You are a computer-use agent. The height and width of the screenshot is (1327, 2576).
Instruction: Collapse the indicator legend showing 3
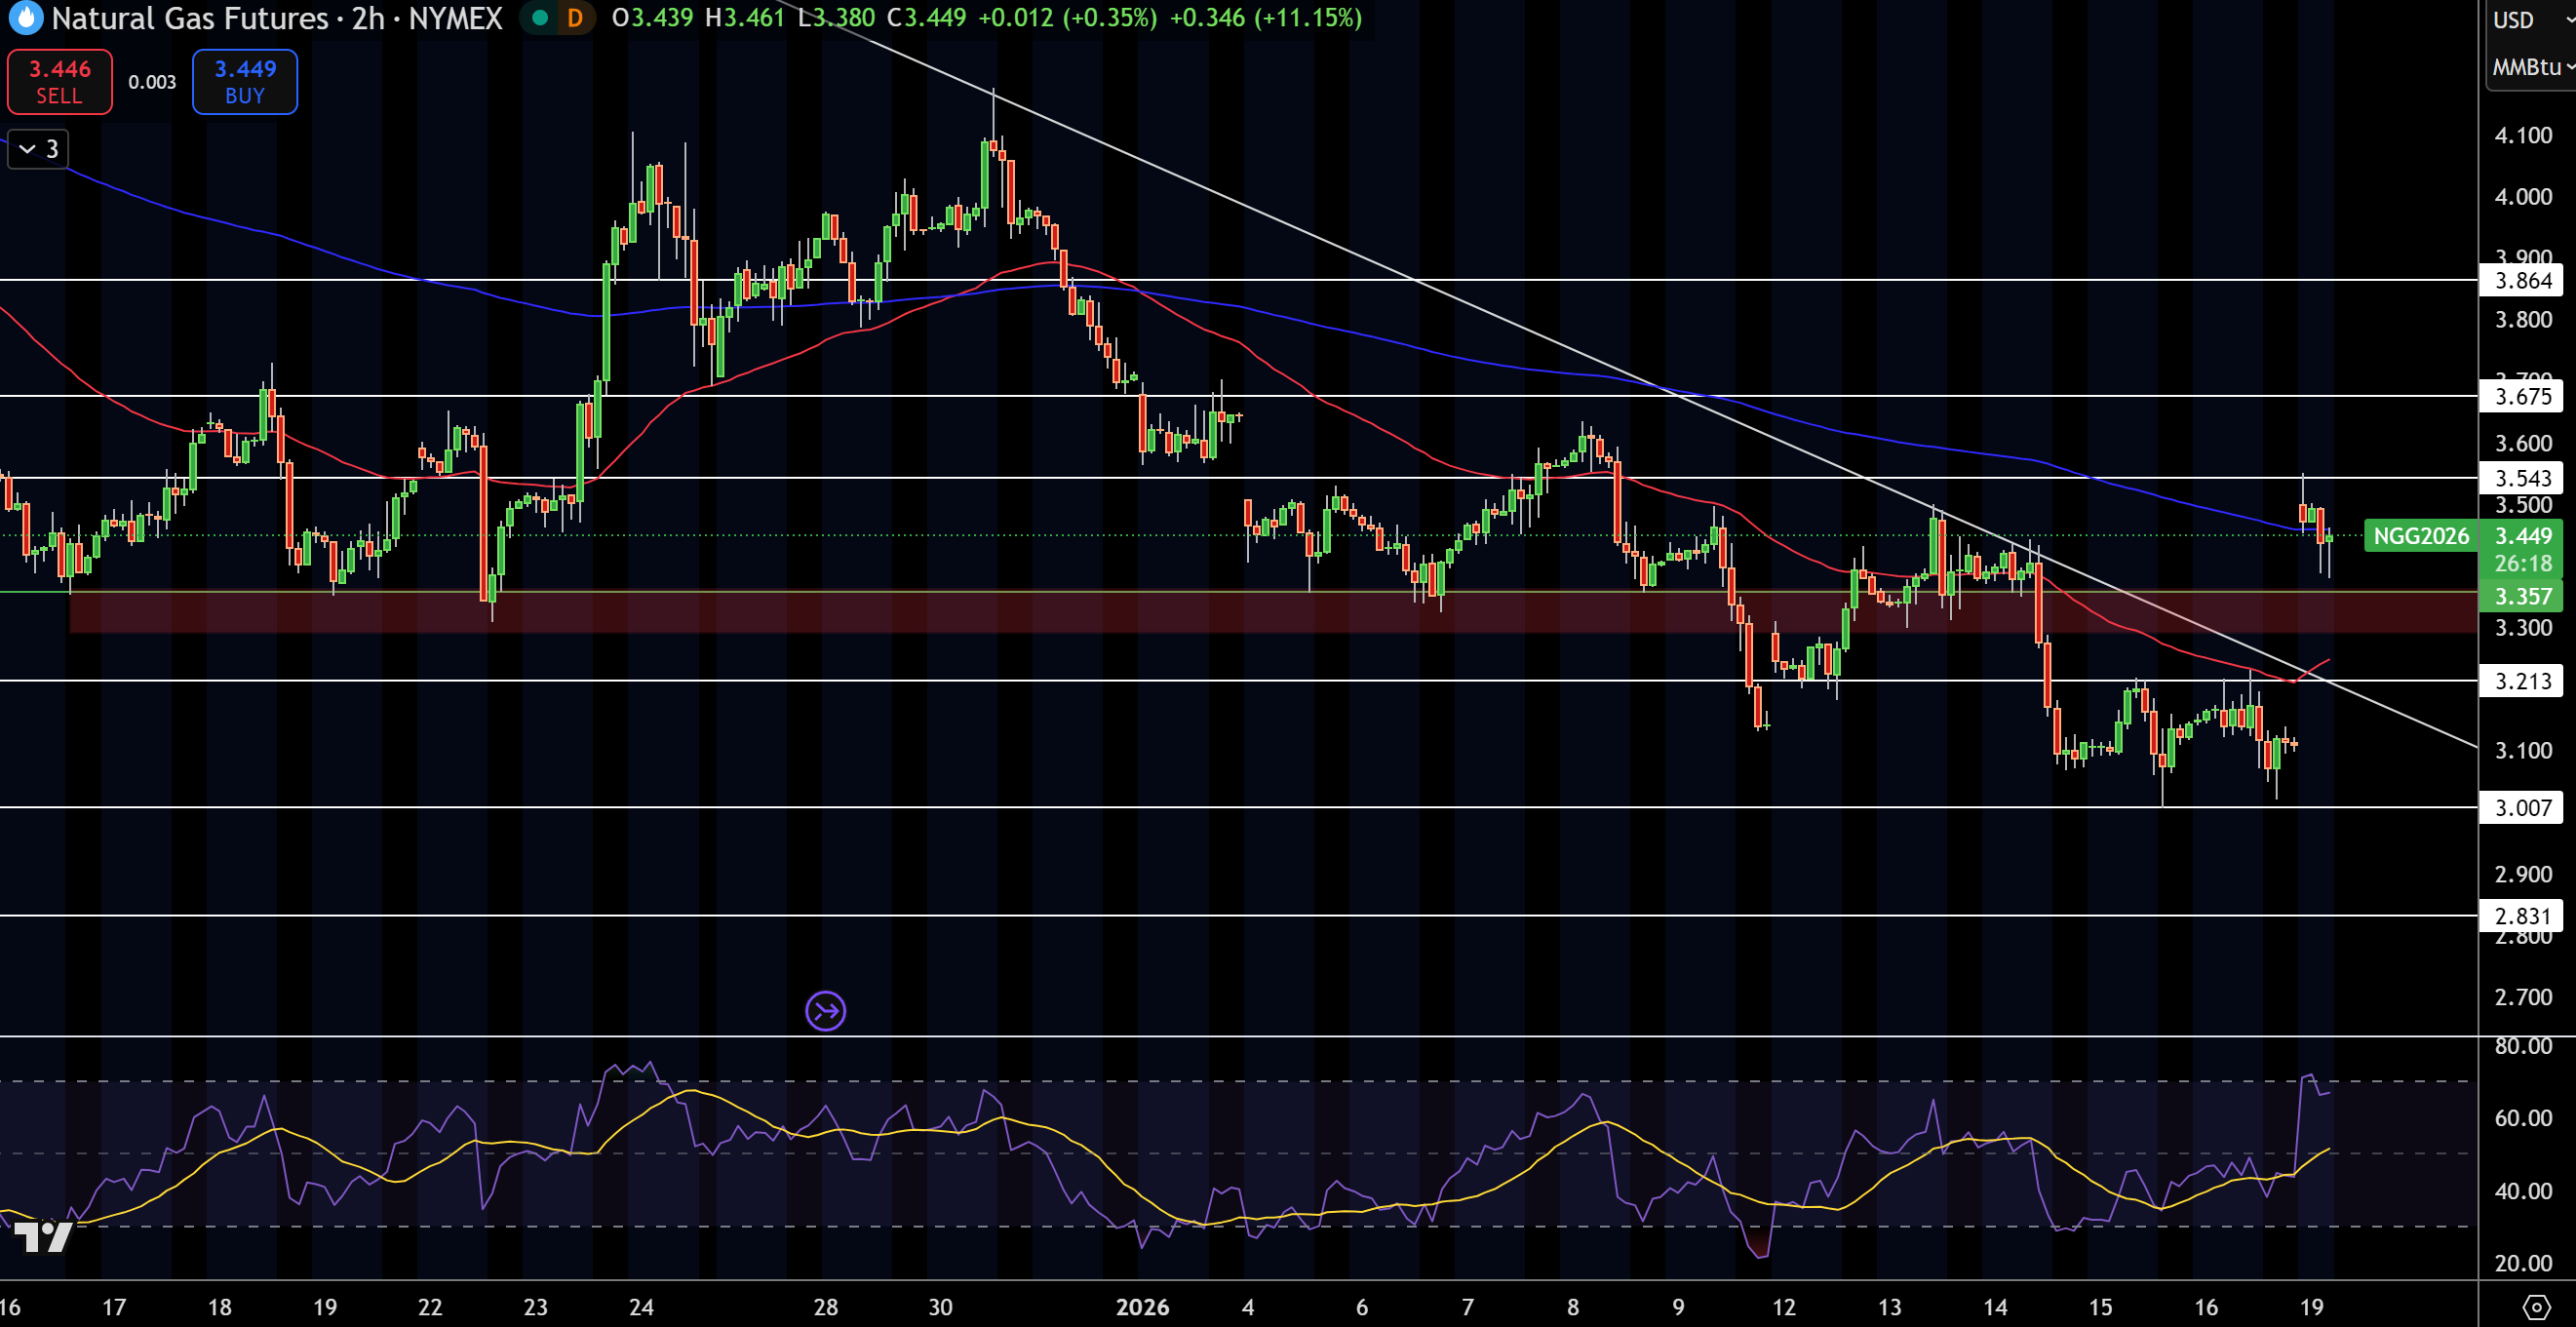point(38,149)
